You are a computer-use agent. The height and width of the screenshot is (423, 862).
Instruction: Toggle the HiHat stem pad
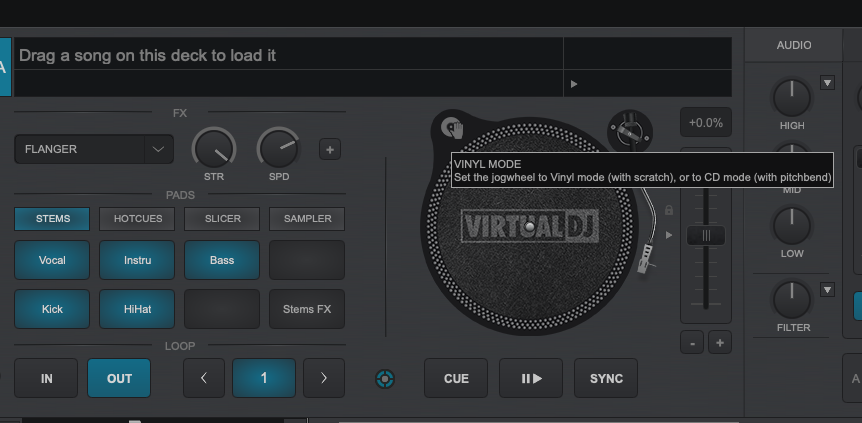pyautogui.click(x=137, y=309)
